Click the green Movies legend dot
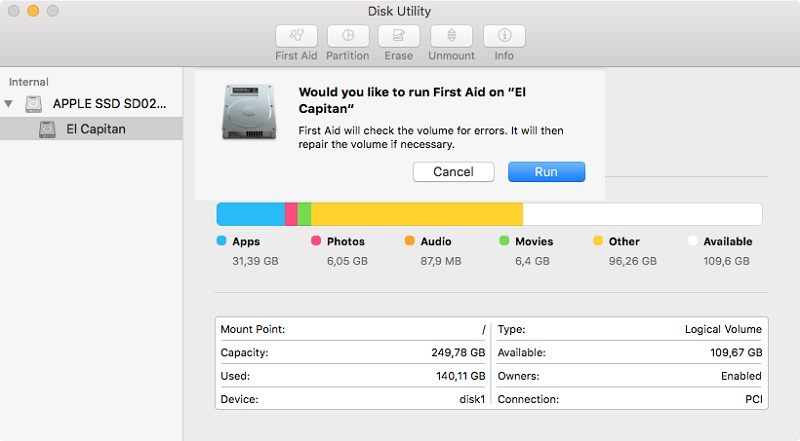The height and width of the screenshot is (441, 800). coord(505,241)
